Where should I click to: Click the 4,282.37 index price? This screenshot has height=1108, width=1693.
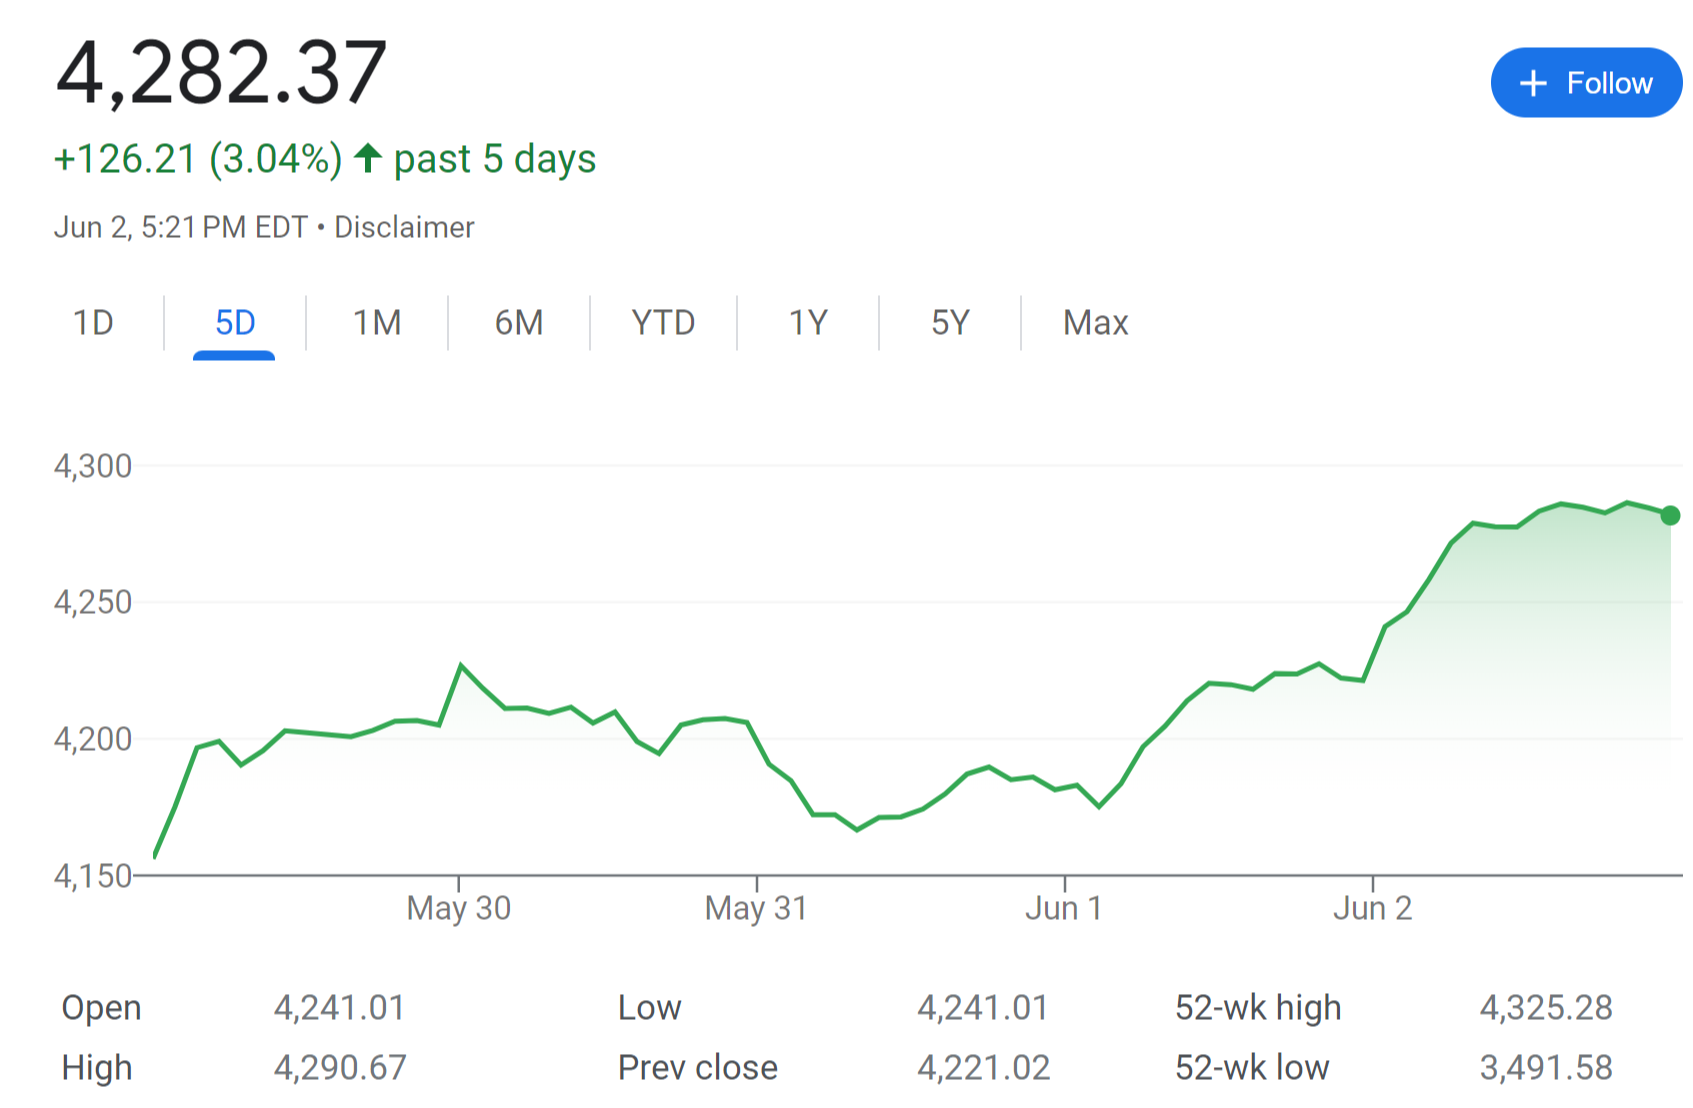221,73
